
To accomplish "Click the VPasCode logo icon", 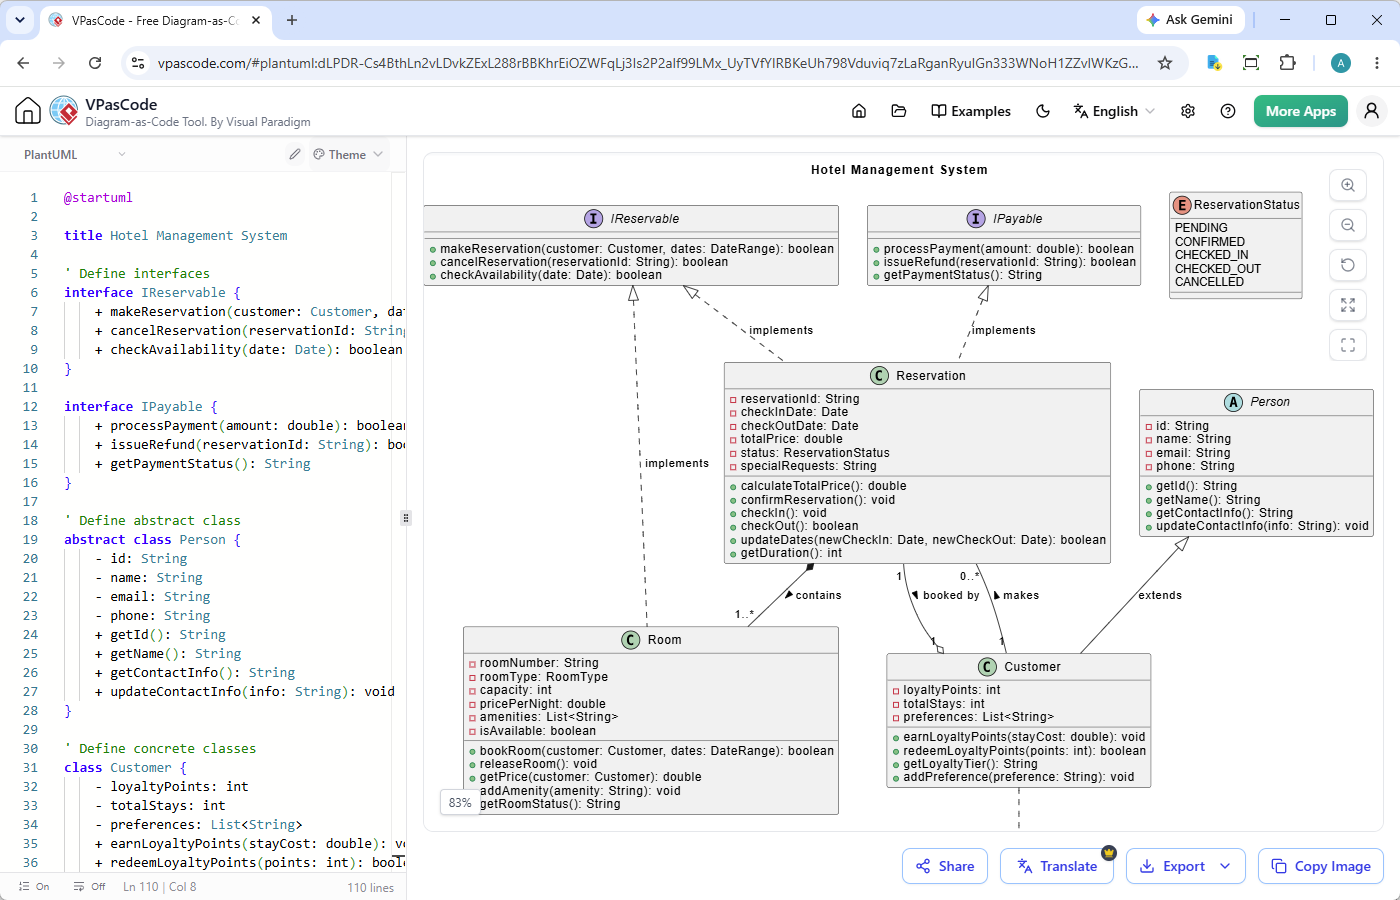I will click(63, 111).
